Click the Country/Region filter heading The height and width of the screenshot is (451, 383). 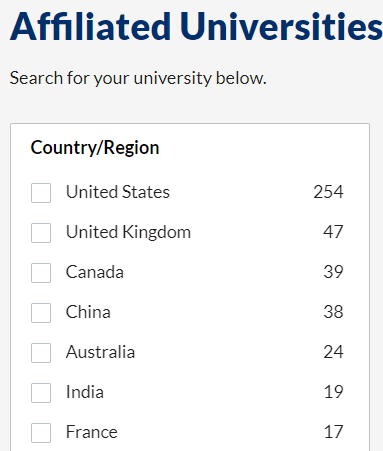click(95, 148)
